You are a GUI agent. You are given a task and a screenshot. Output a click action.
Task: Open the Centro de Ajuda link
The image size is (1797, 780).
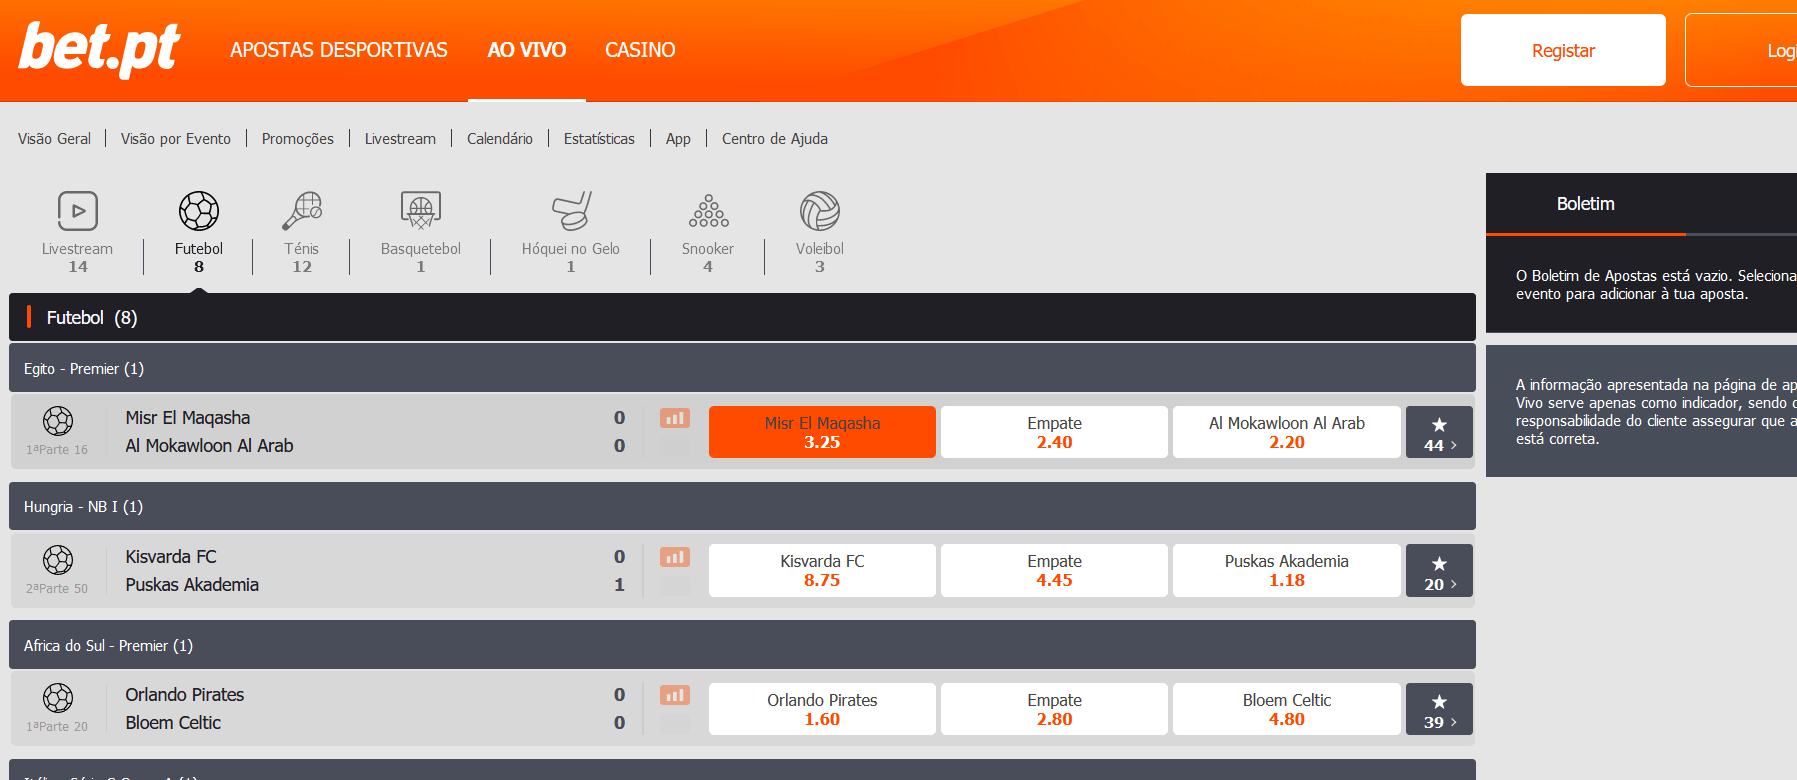coord(775,139)
